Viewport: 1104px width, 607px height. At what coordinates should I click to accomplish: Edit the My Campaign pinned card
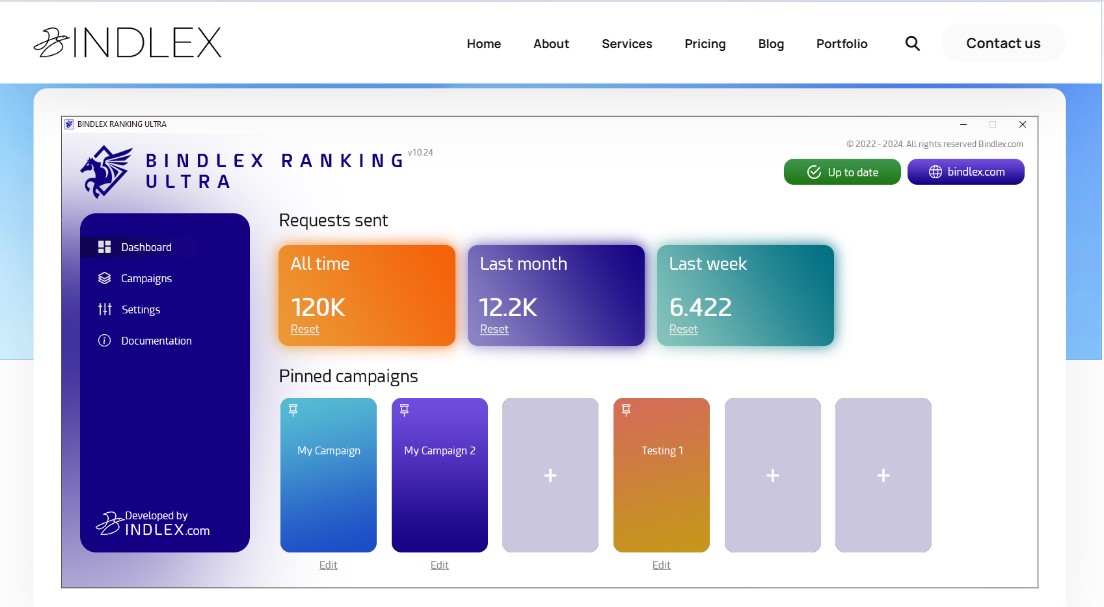click(x=328, y=565)
